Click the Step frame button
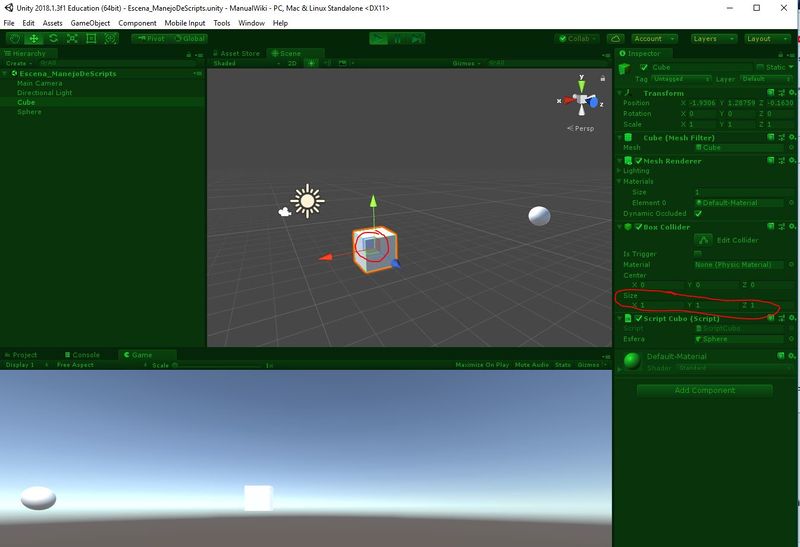 point(416,39)
